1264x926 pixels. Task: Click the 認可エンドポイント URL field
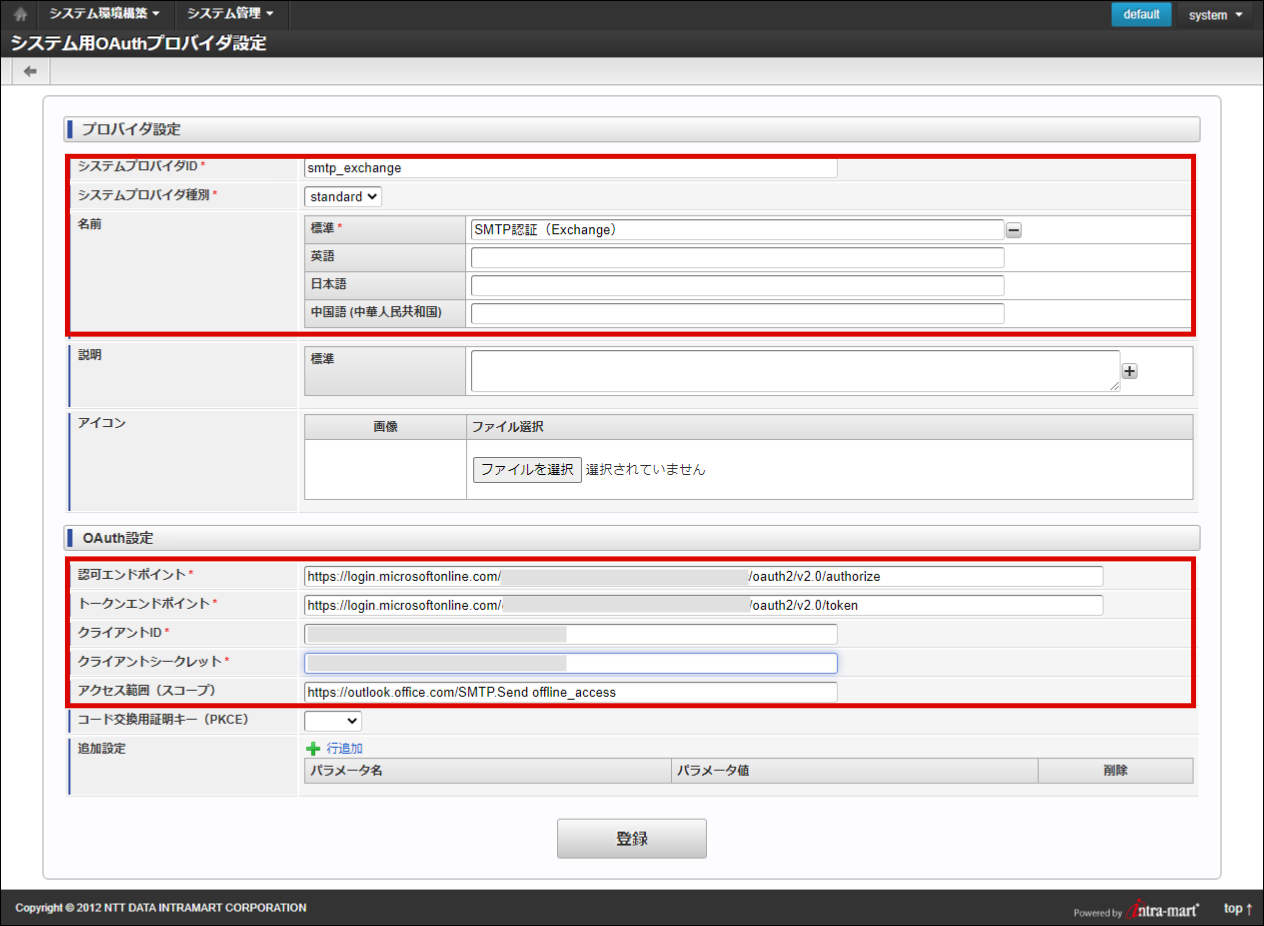coord(704,577)
